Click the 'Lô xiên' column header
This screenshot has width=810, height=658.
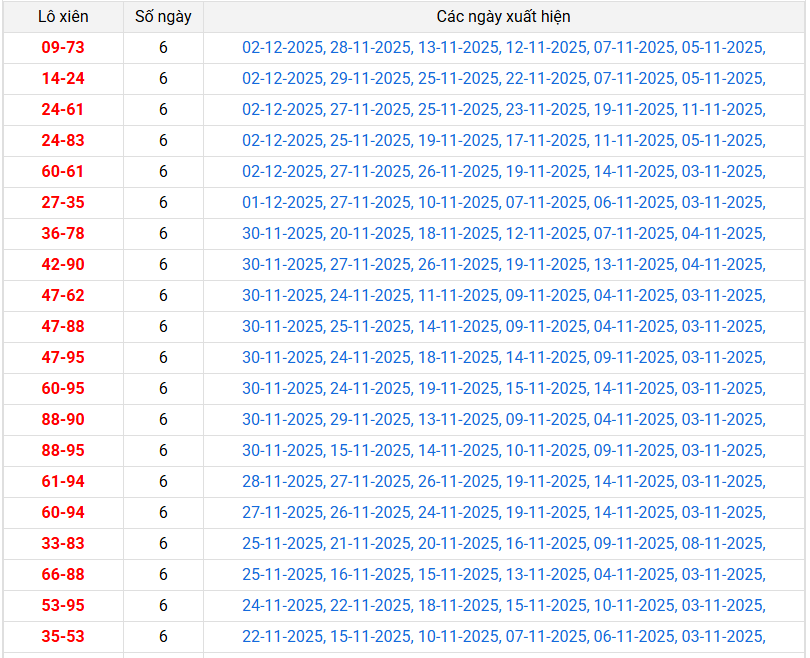click(63, 17)
